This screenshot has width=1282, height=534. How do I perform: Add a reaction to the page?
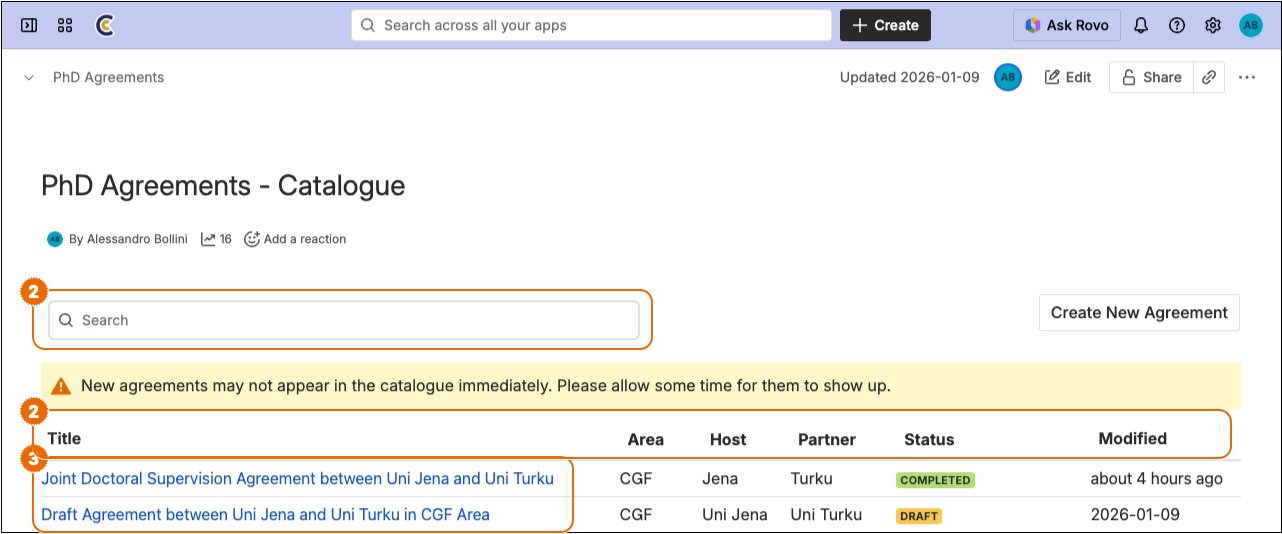tap(296, 239)
